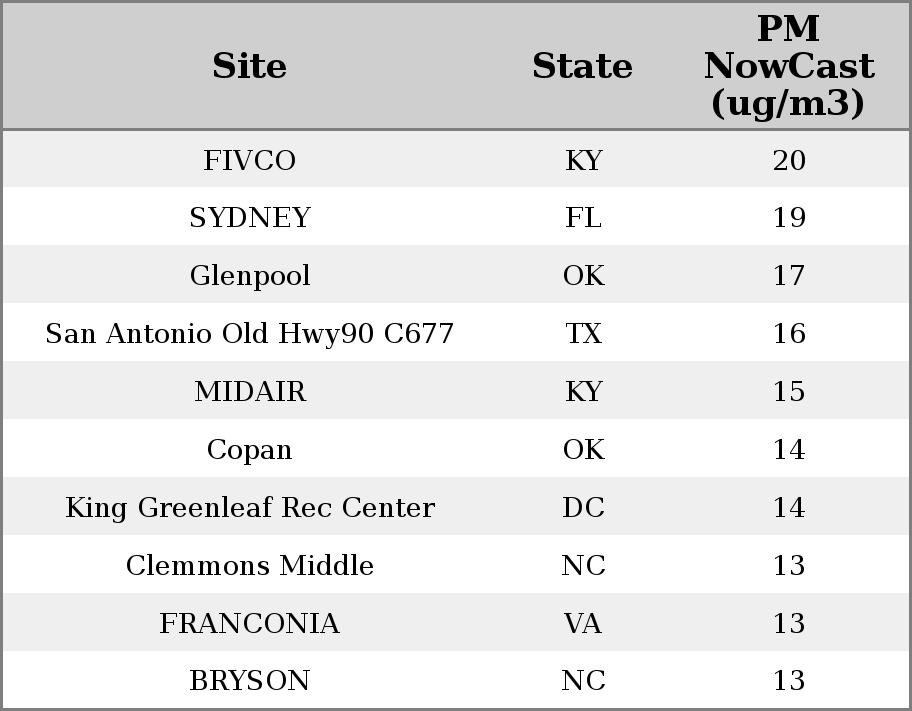Image resolution: width=912 pixels, height=711 pixels.
Task: Click the MIDAIR site cell
Action: pyautogui.click(x=250, y=392)
